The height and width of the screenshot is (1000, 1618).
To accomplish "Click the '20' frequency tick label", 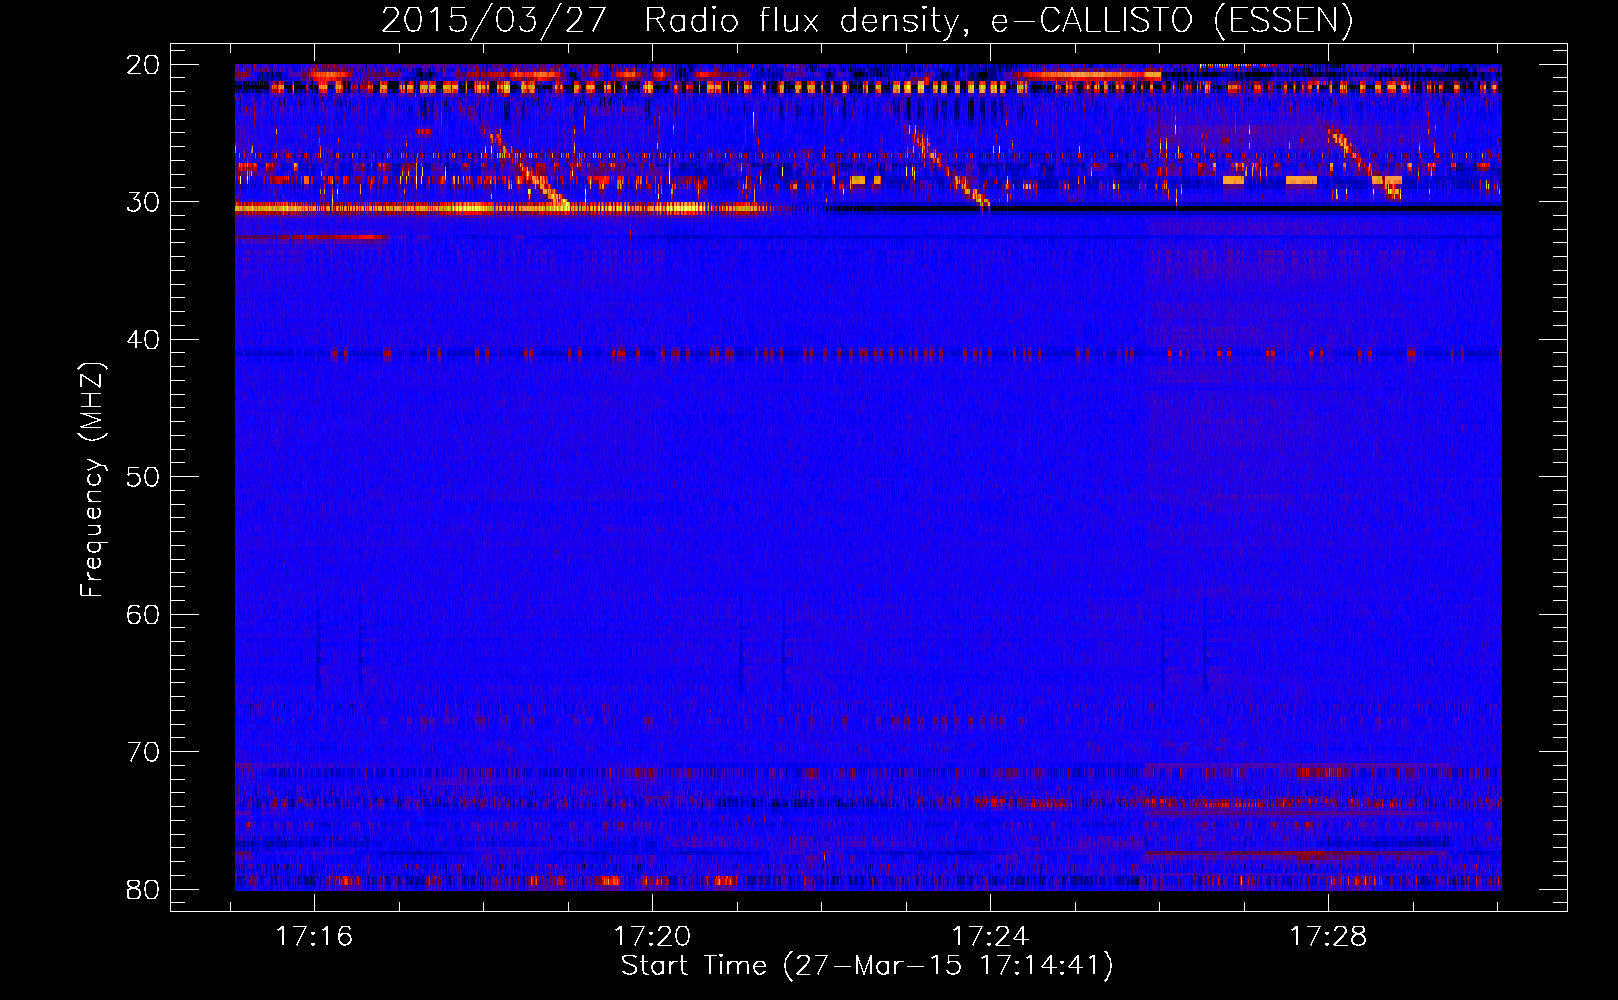I will click(x=143, y=65).
